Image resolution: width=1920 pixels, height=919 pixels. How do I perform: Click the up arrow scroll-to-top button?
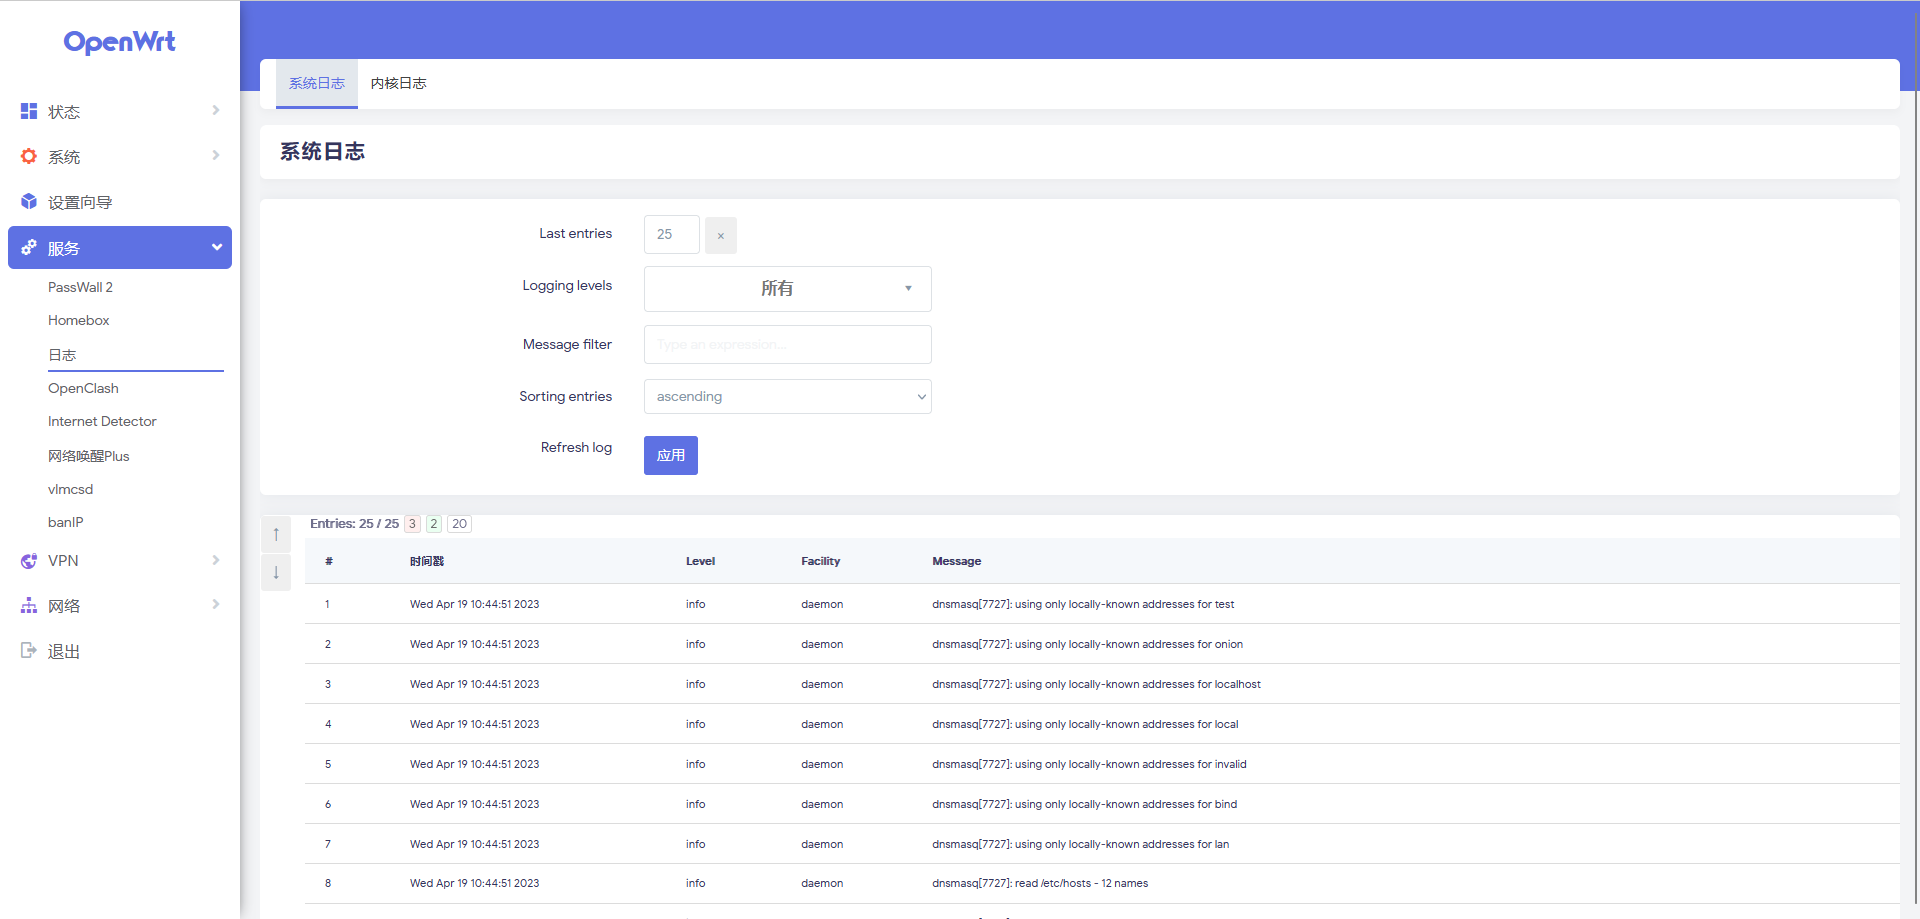pos(276,533)
